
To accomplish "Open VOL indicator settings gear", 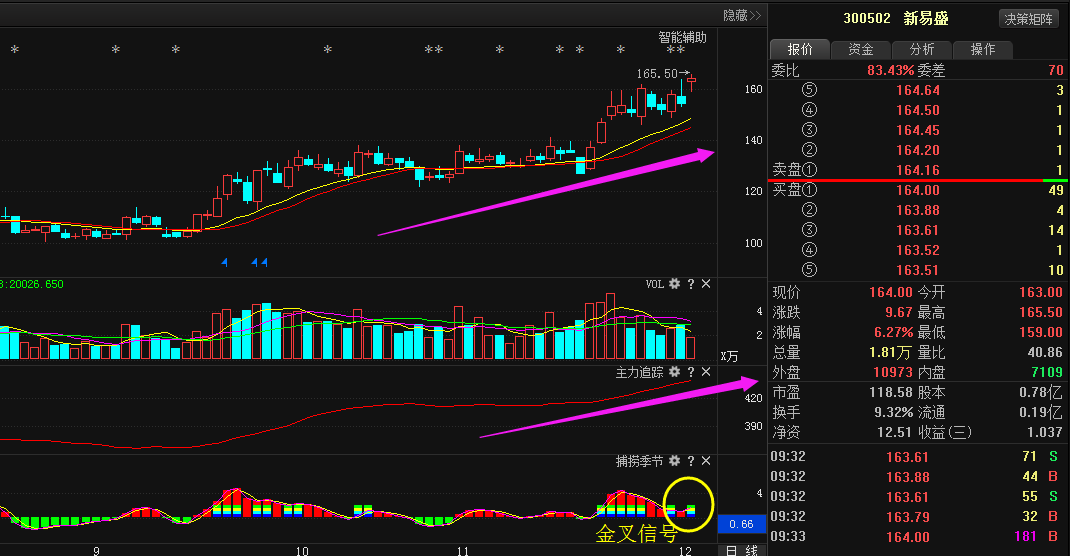I will (675, 284).
